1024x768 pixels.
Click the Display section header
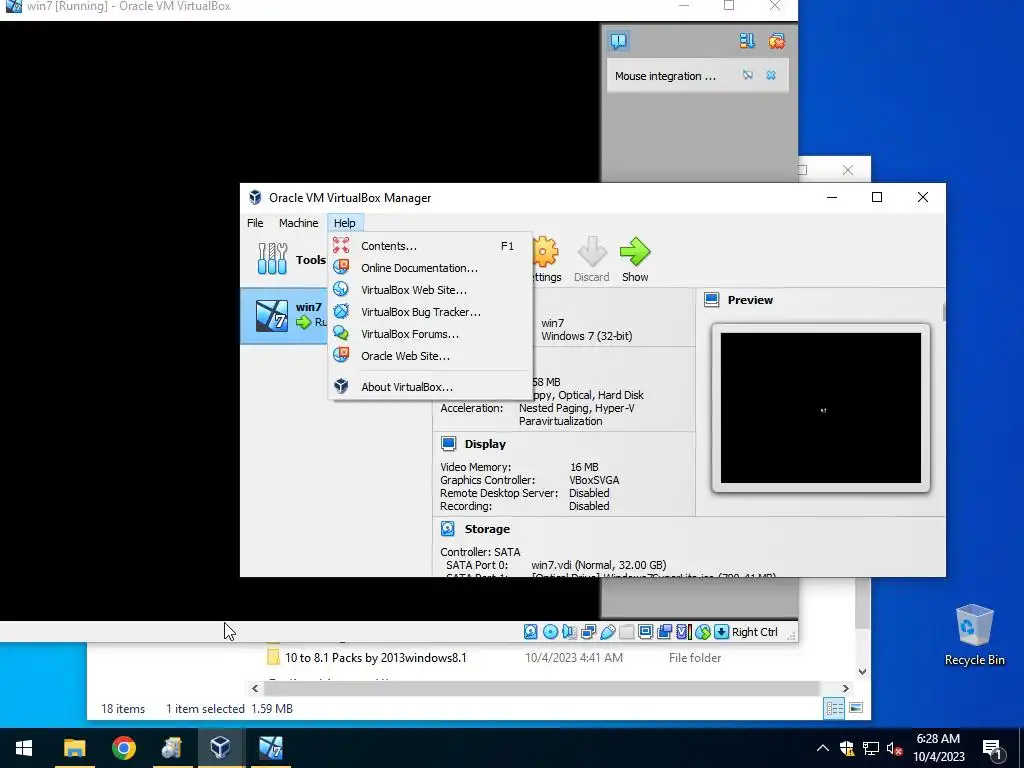pos(485,444)
